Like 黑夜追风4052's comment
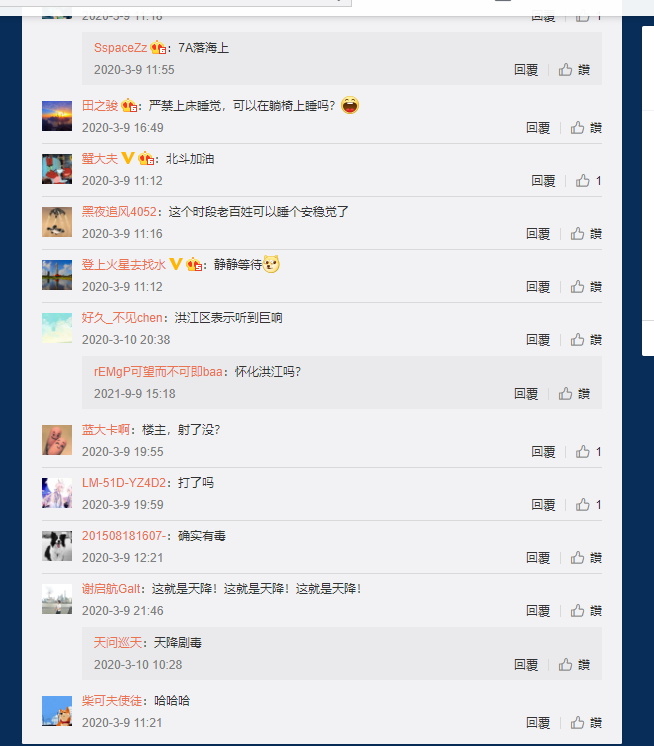 586,234
